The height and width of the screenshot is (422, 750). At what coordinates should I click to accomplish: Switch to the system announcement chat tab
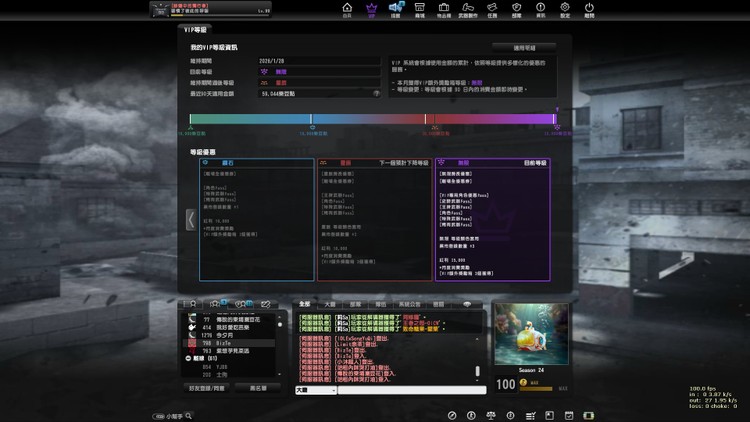[411, 303]
